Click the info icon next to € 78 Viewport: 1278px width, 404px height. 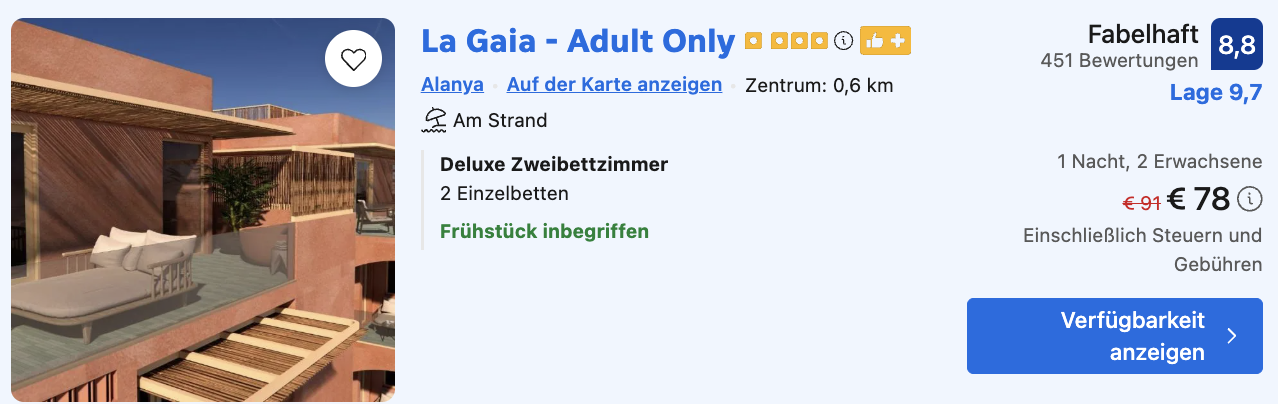click(x=1250, y=200)
